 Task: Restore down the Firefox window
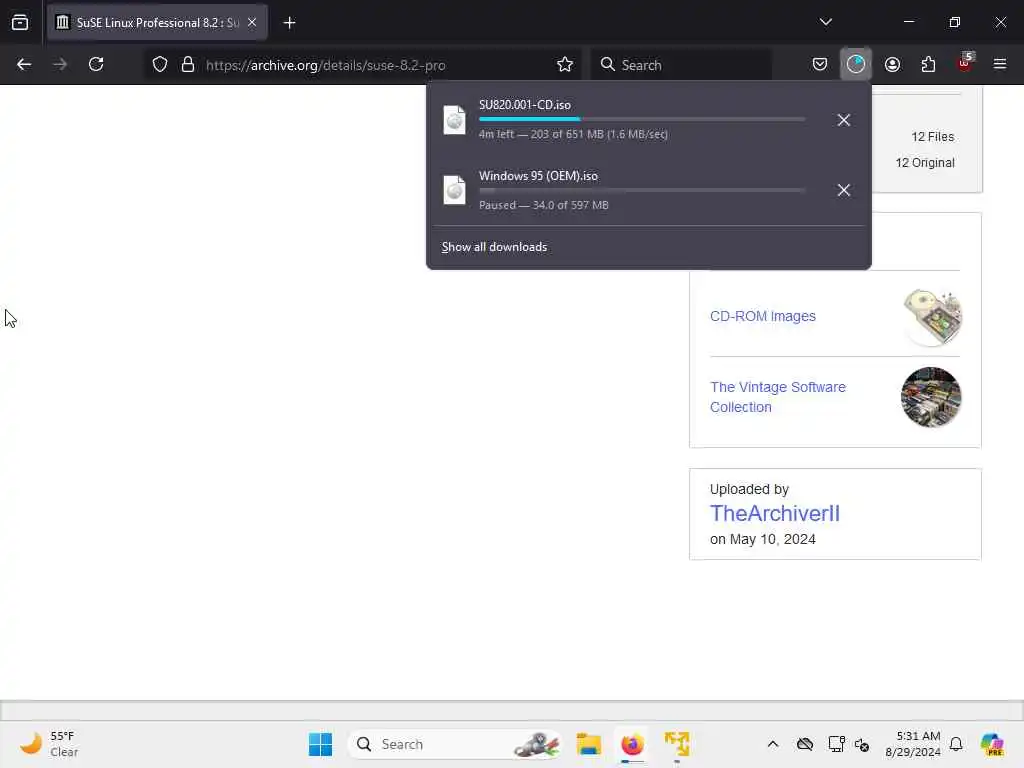(x=954, y=22)
